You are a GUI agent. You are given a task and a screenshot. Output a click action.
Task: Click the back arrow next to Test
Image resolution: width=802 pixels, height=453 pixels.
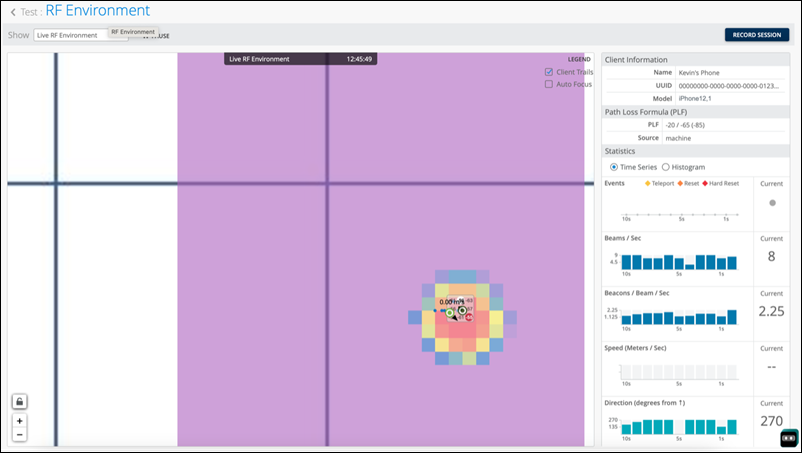coord(12,12)
